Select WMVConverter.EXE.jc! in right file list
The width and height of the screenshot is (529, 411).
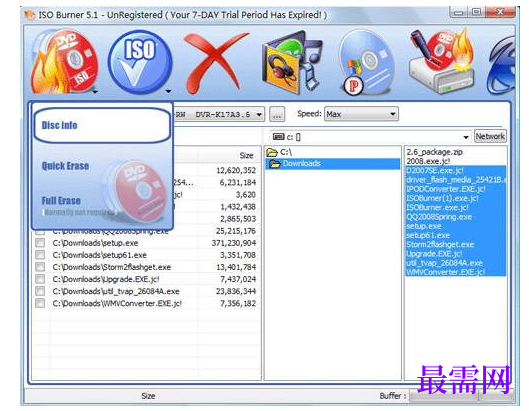point(446,272)
